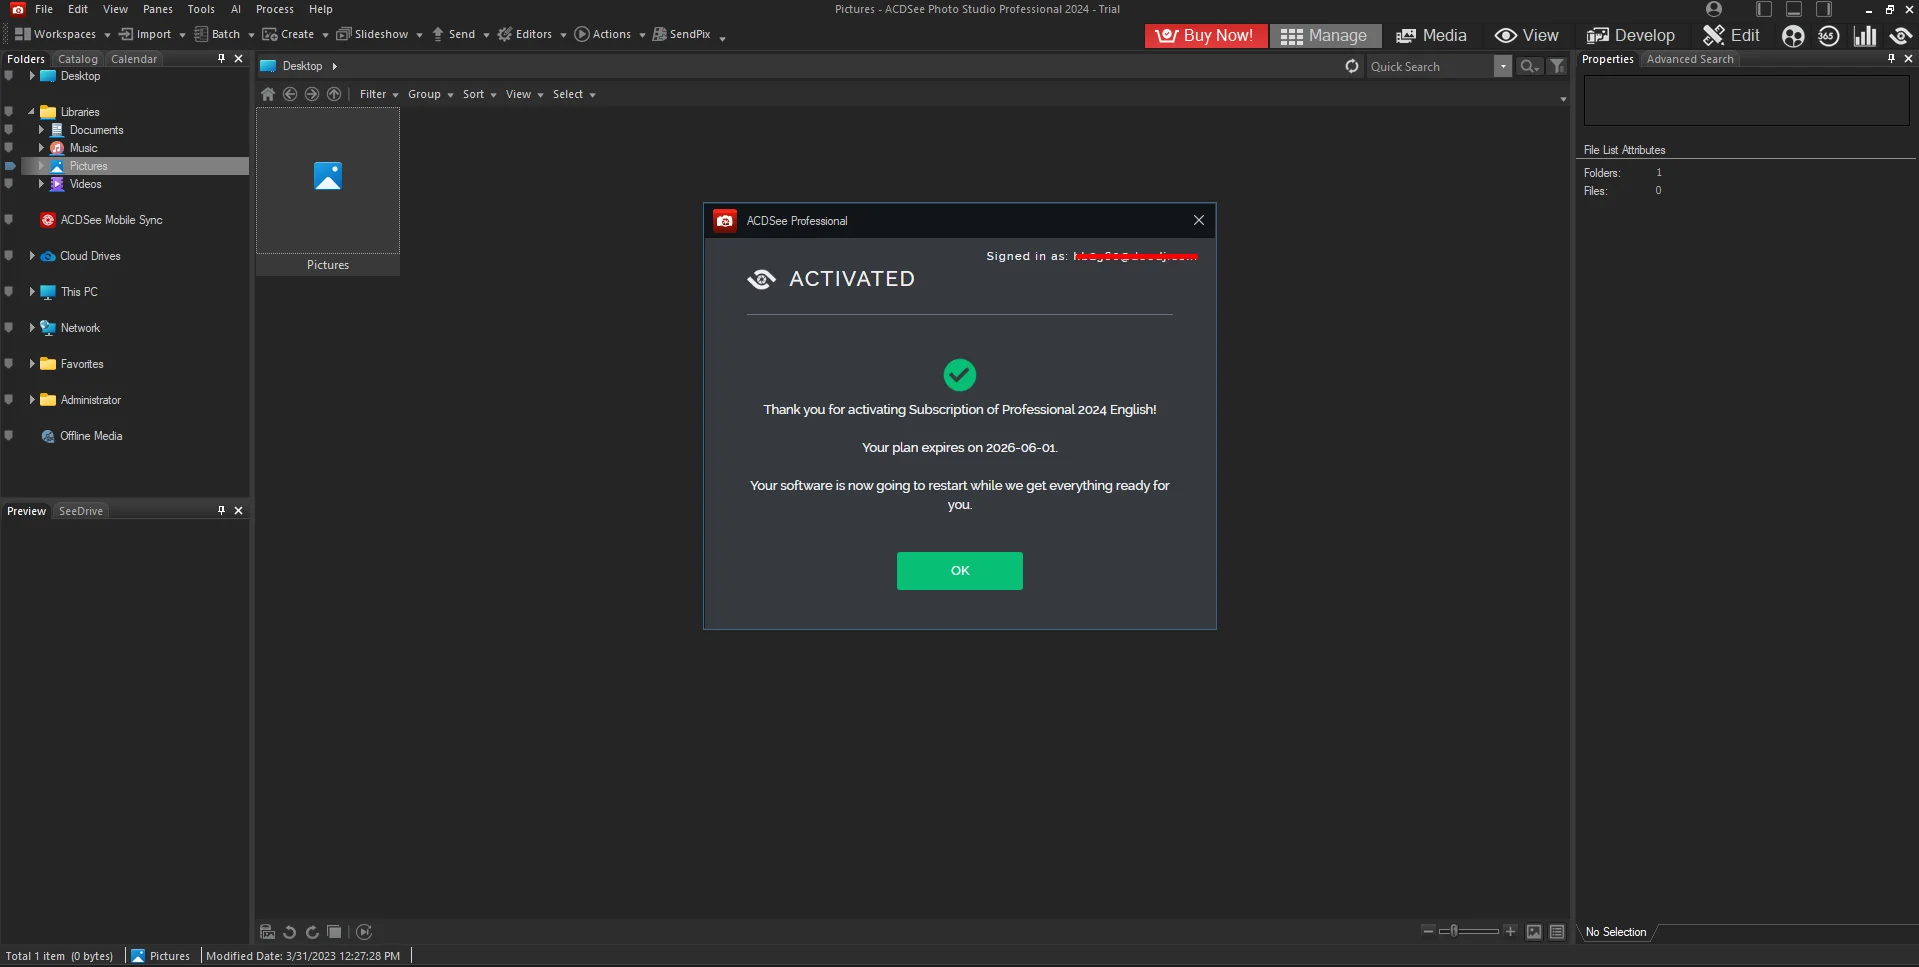
Task: Click the ACDSee eye messages icon
Action: [1900, 36]
